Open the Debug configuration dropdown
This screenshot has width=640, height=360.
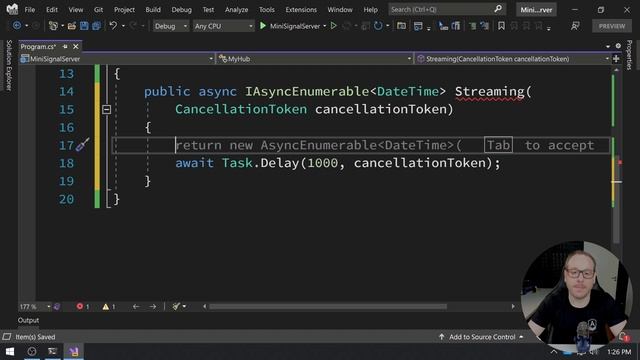171,26
